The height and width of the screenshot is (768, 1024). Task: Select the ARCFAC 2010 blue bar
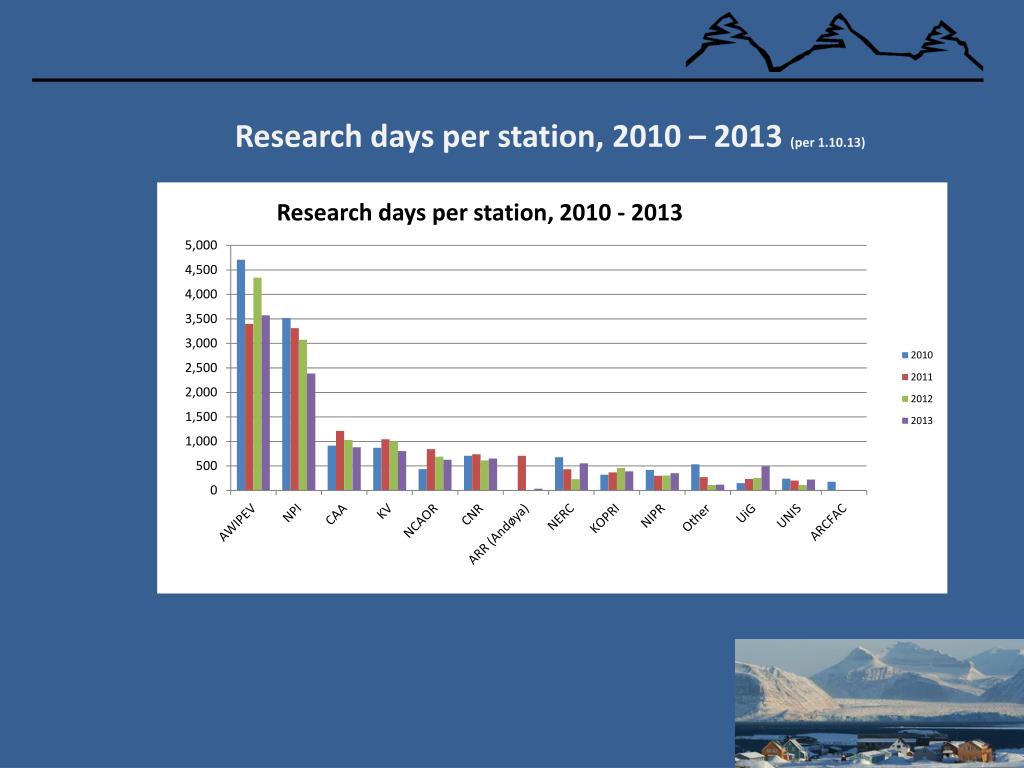(831, 486)
